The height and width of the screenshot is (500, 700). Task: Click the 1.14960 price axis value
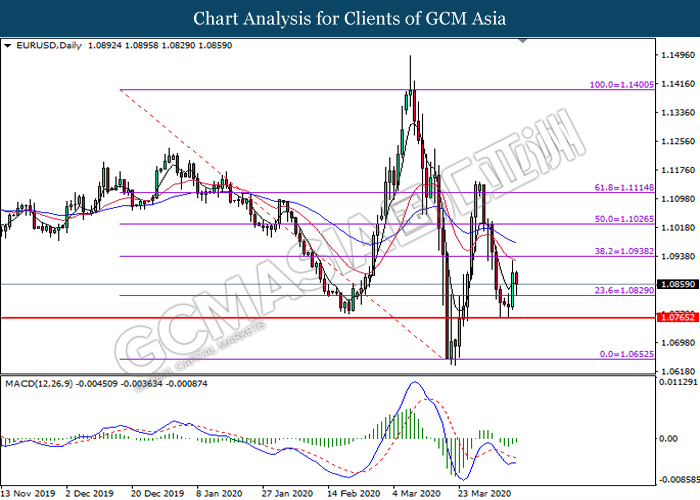[678, 55]
